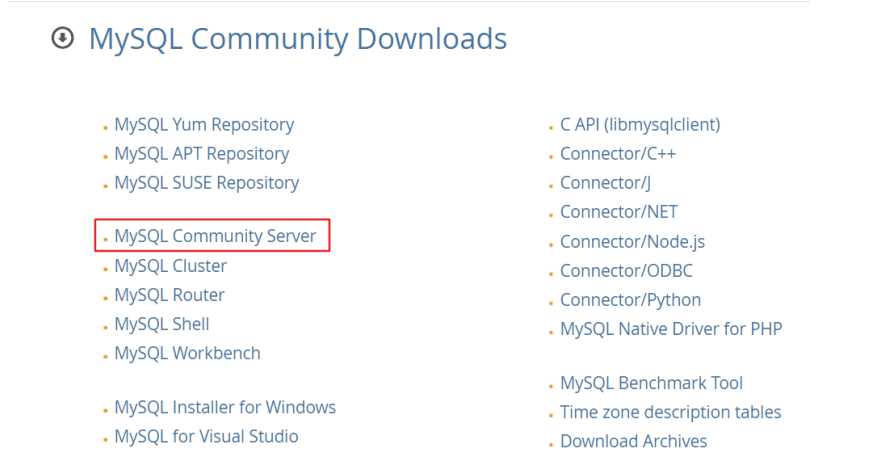
Task: Go to Download Archives
Action: point(633,441)
